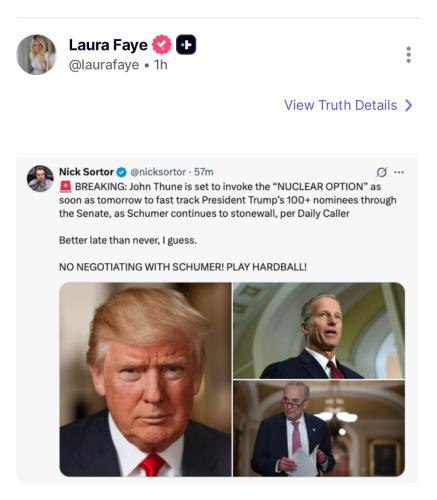Image resolution: width=437 pixels, height=500 pixels.
Task: Click the chevron next to View Truth Details
Action: (409, 105)
